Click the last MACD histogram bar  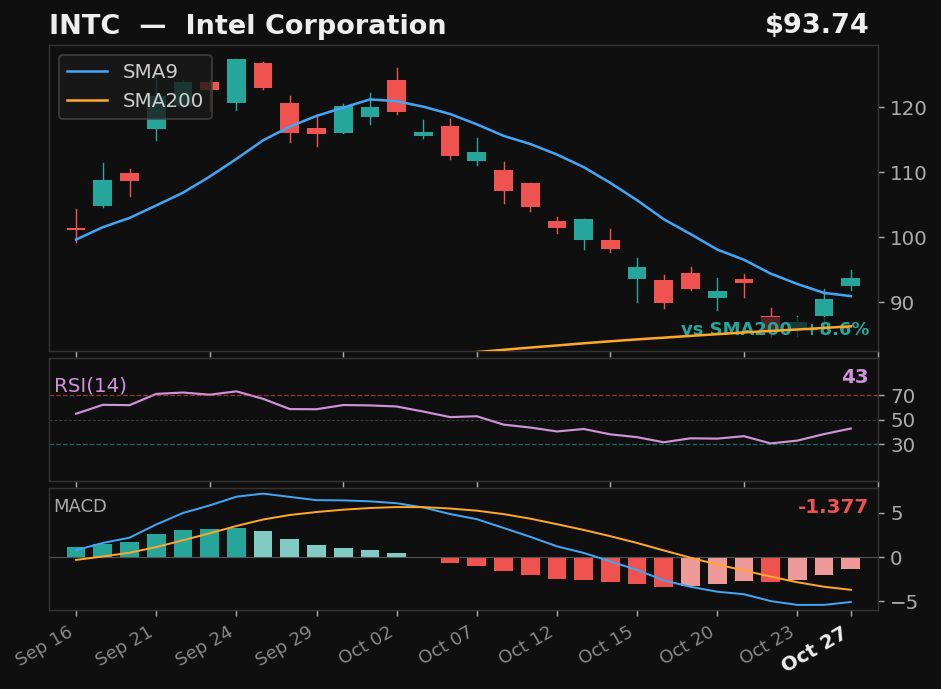click(851, 563)
